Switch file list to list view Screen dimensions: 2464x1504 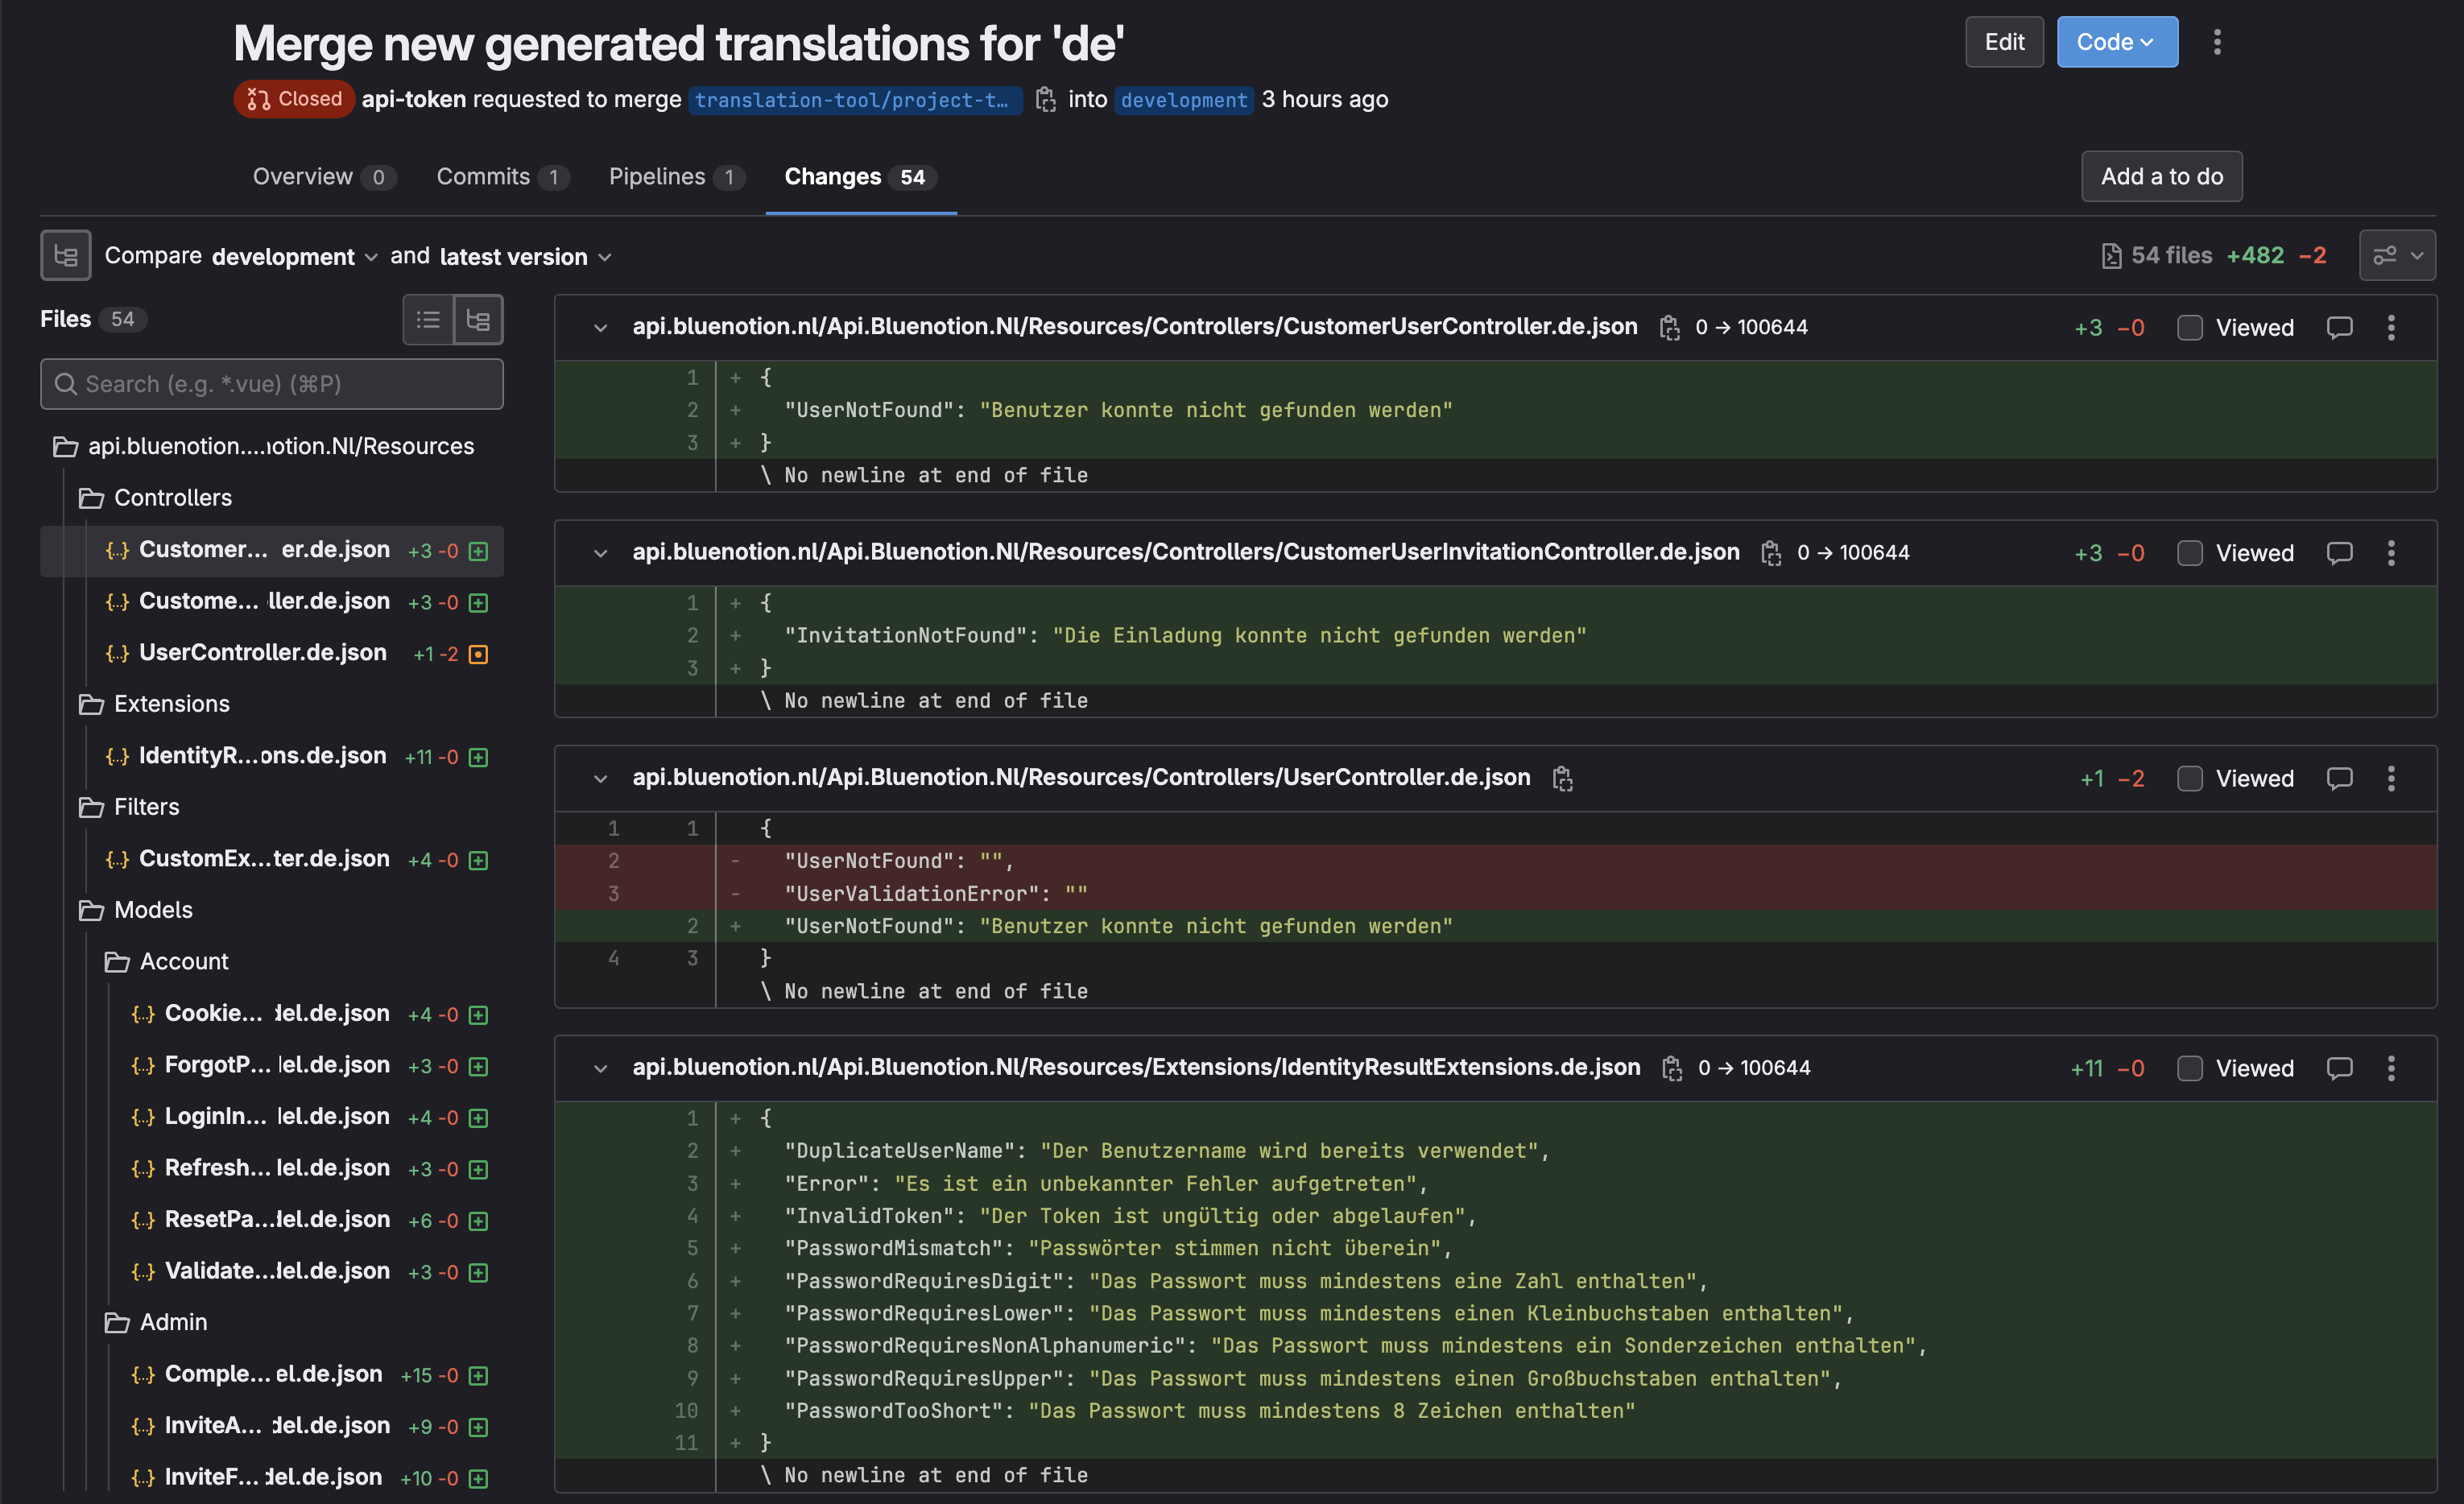coord(428,320)
